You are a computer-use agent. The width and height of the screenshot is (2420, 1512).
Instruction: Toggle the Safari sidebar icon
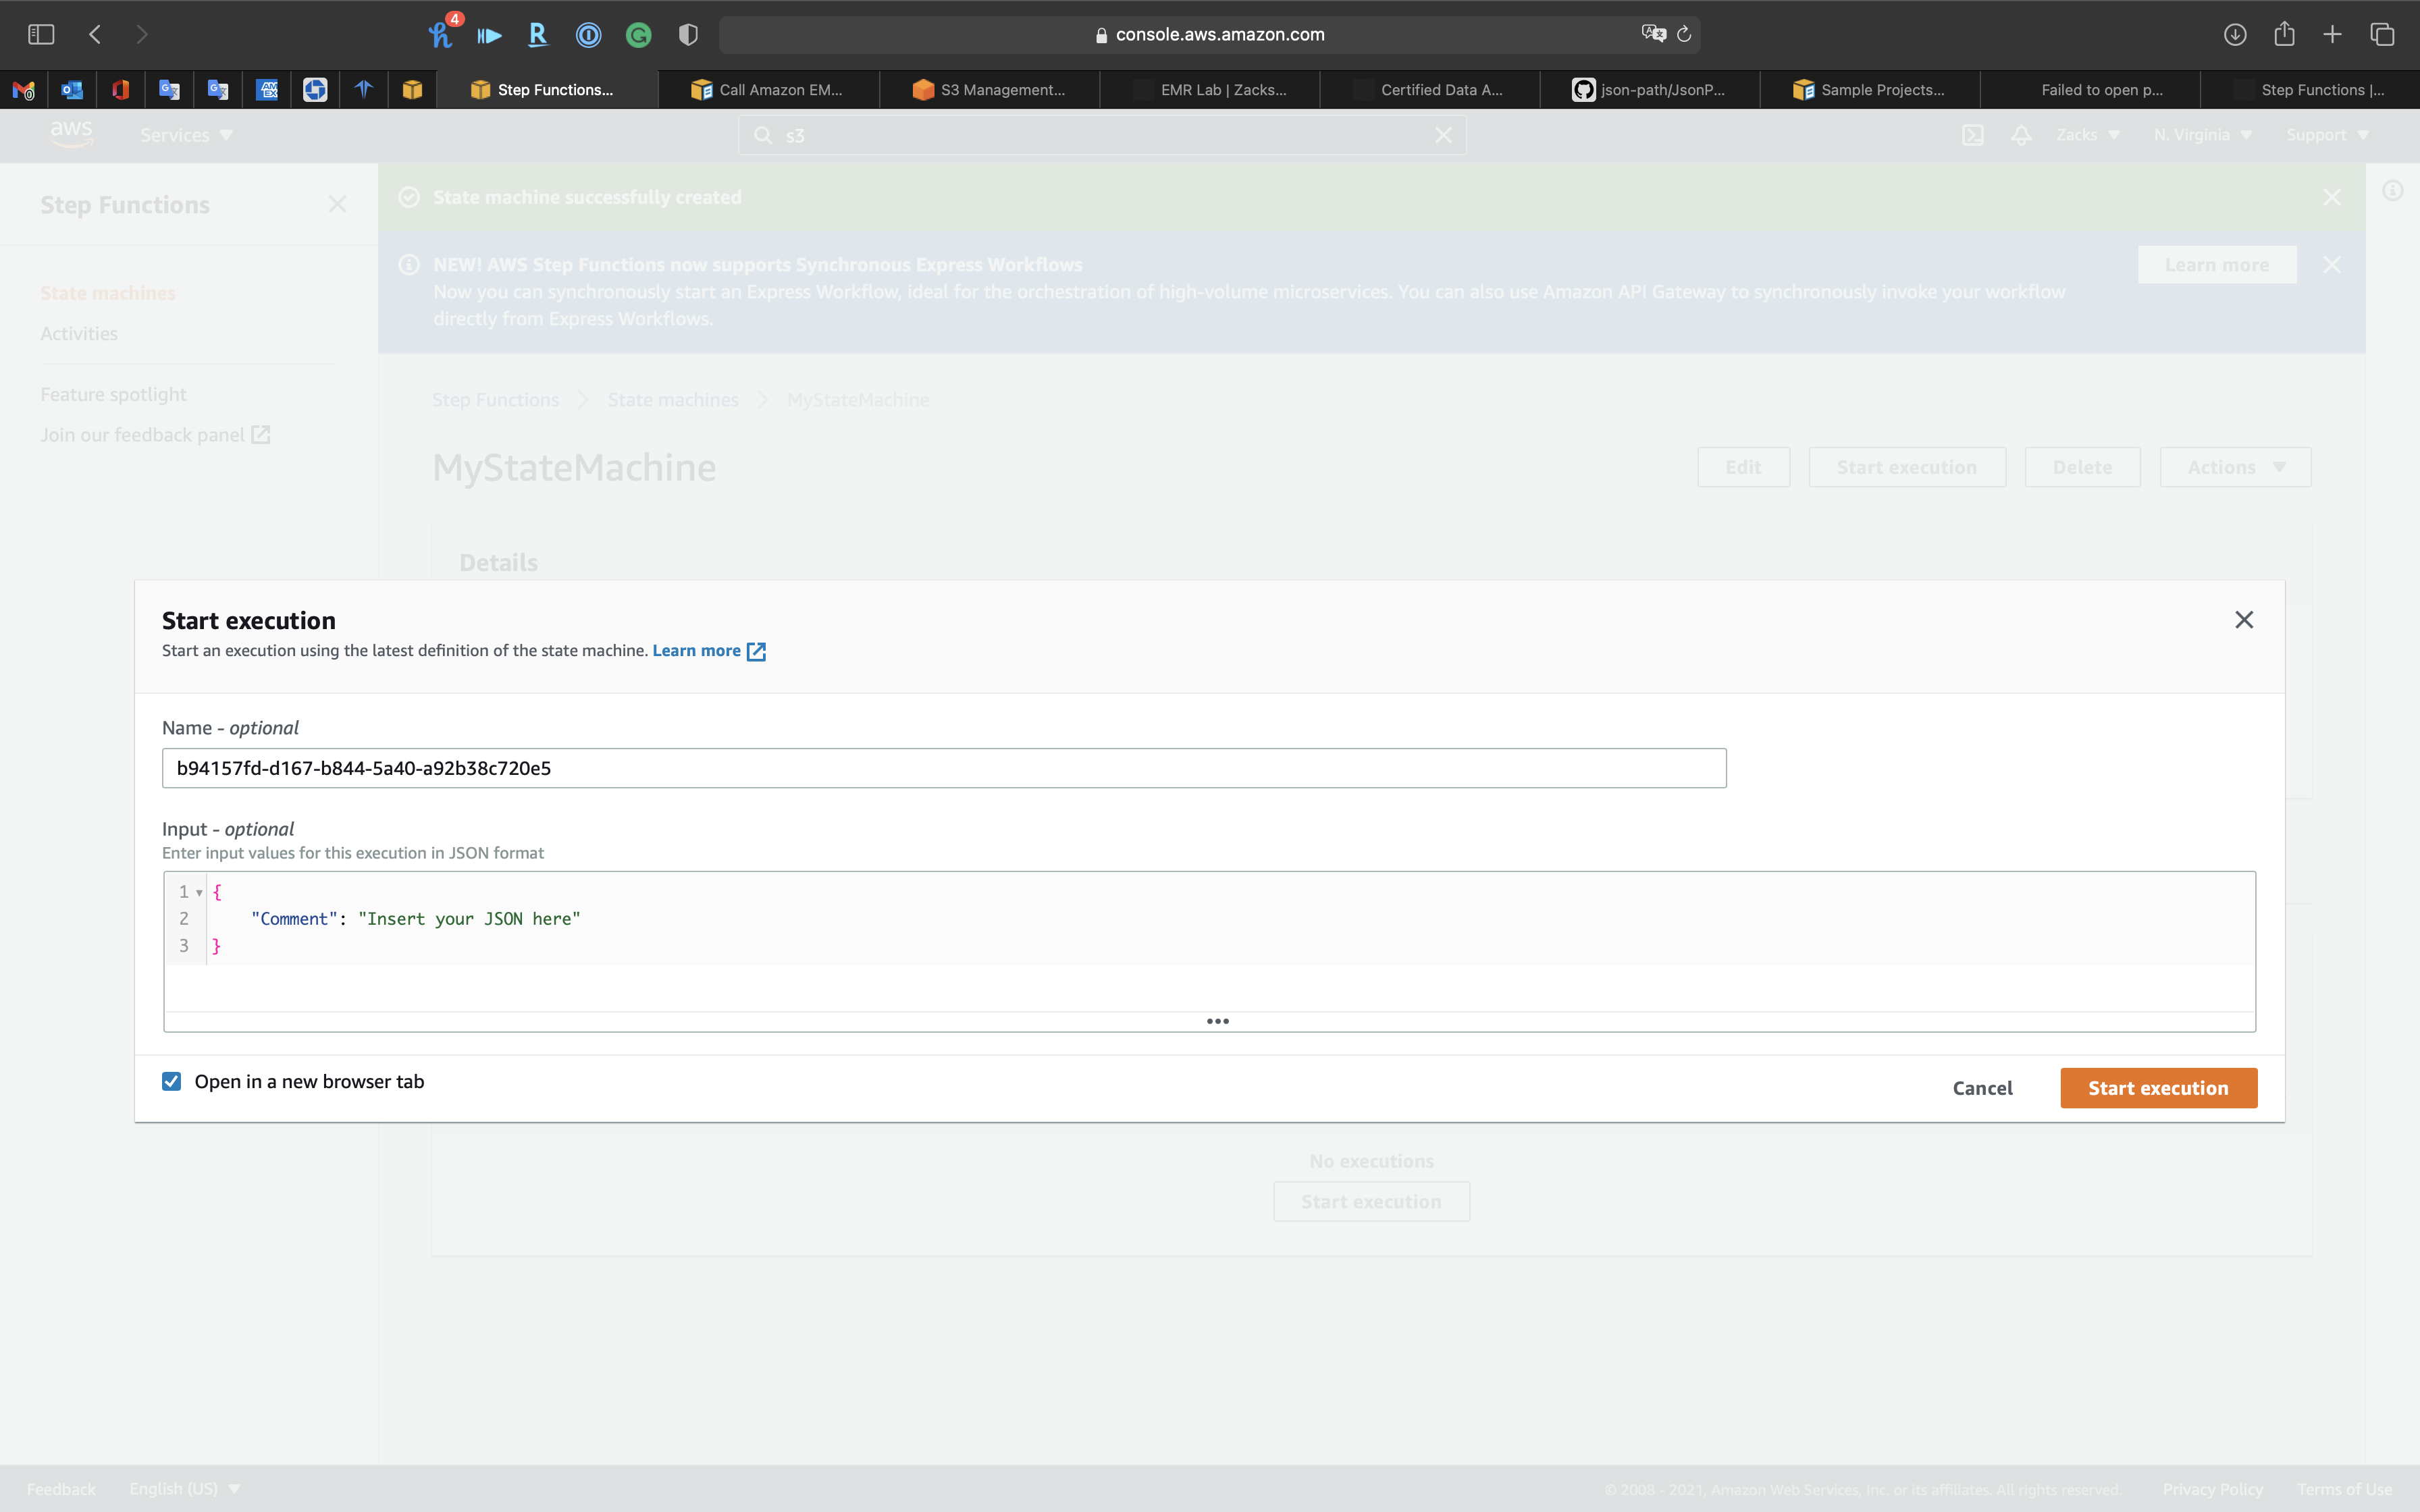pos(41,35)
